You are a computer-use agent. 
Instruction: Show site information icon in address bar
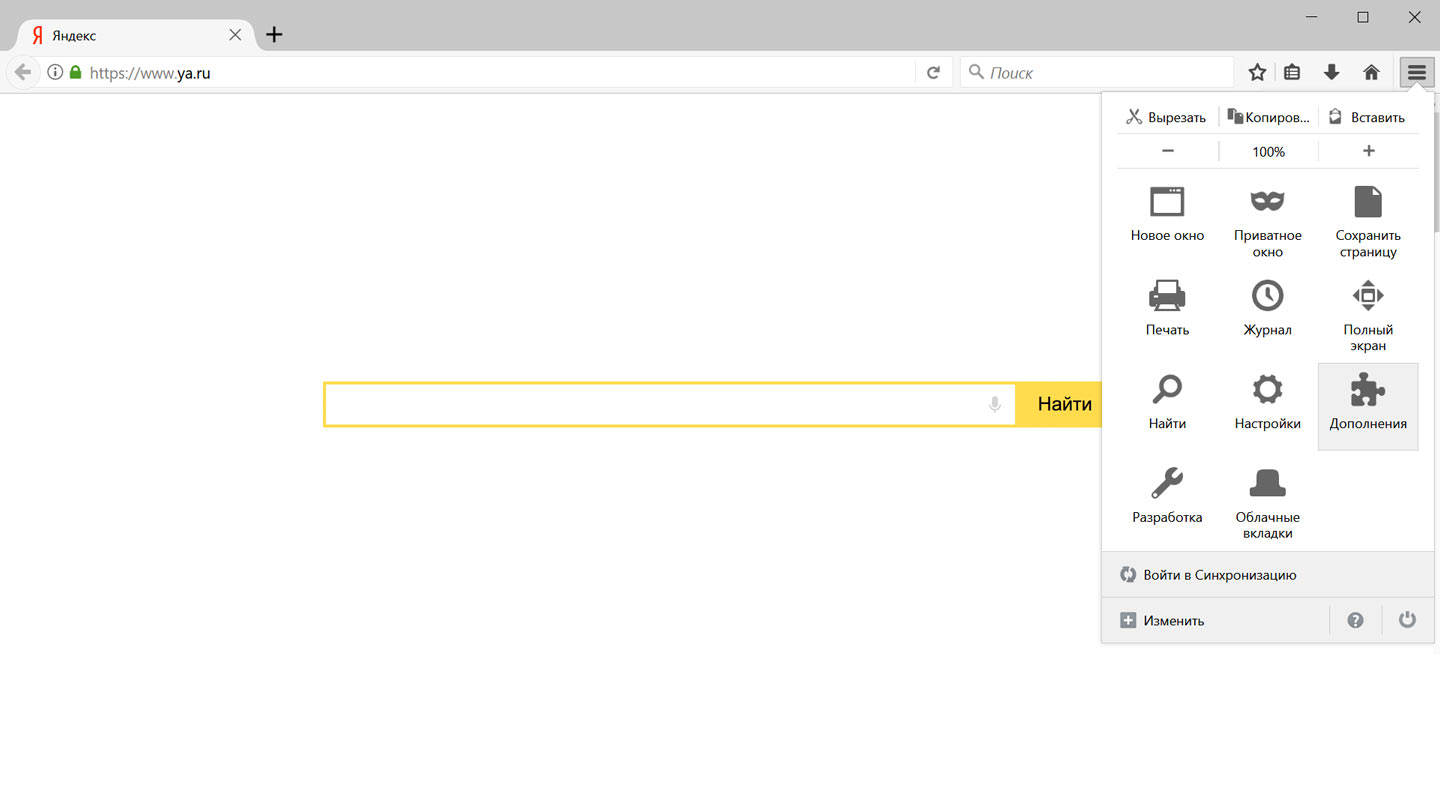(55, 72)
